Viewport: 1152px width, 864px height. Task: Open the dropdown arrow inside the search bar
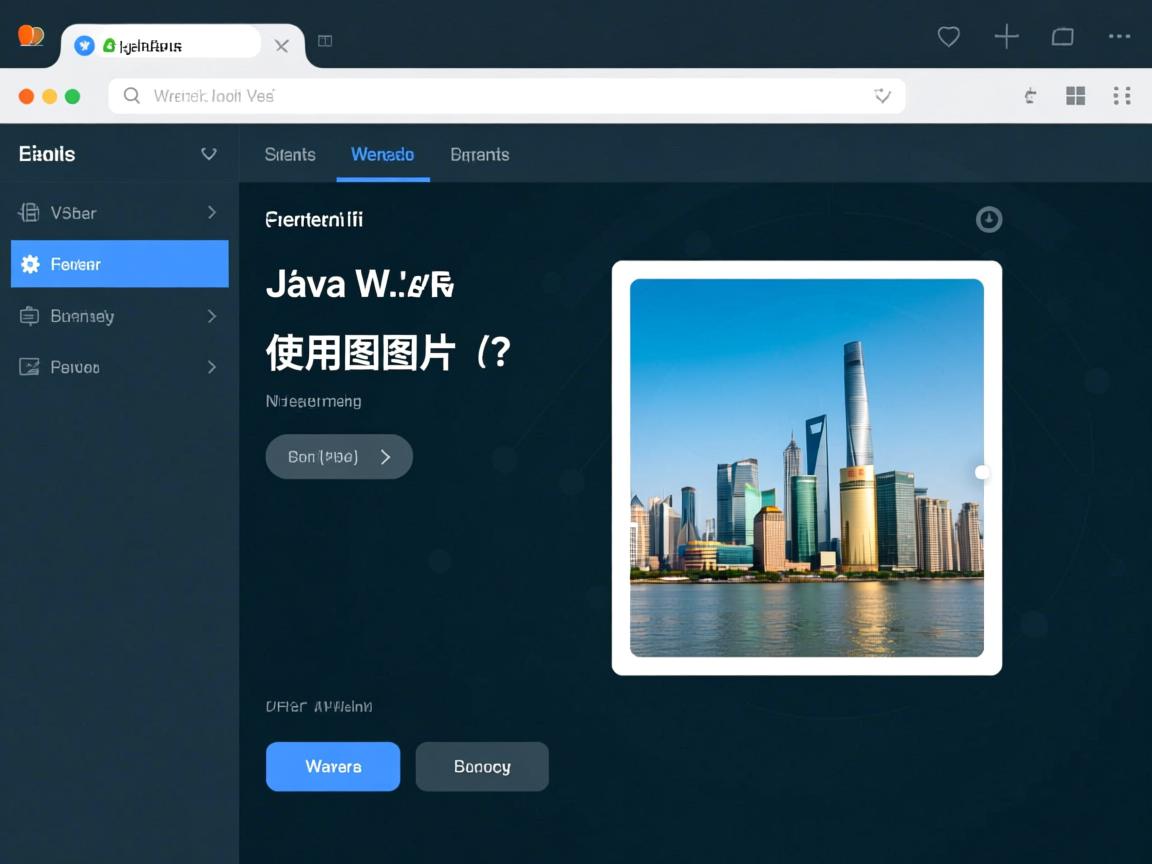point(883,96)
